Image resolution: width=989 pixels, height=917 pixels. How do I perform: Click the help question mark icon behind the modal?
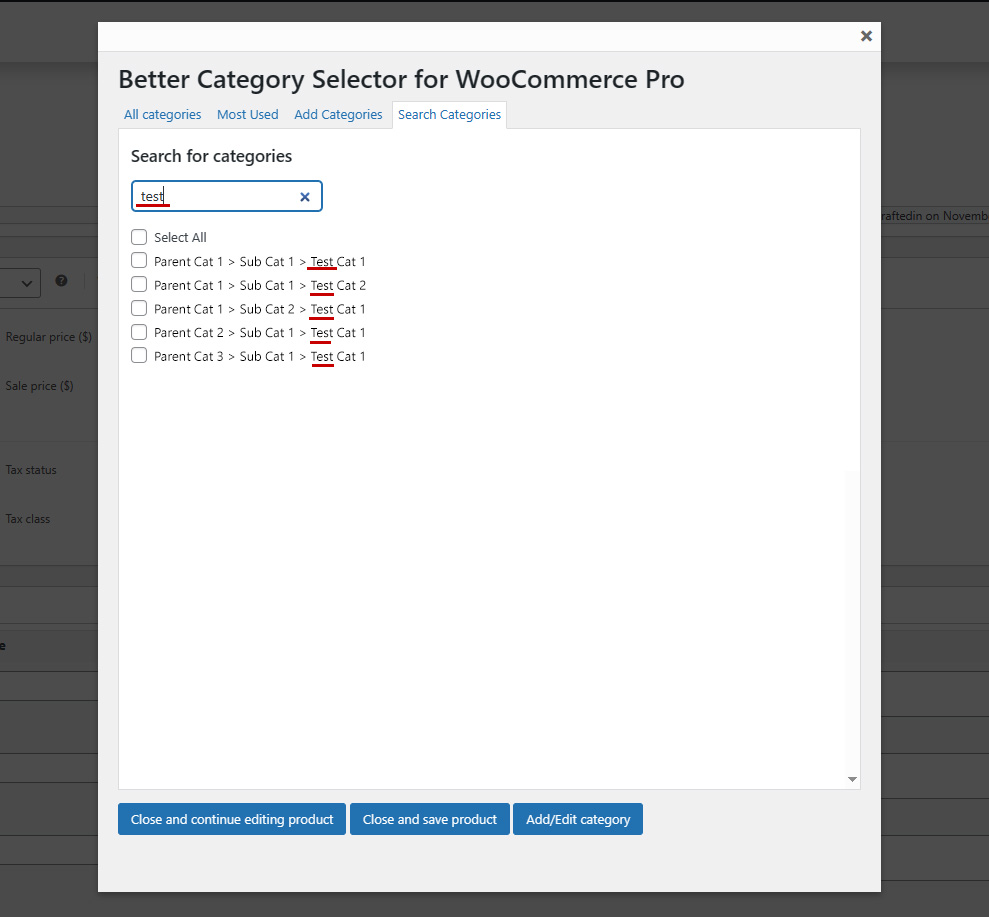[61, 281]
